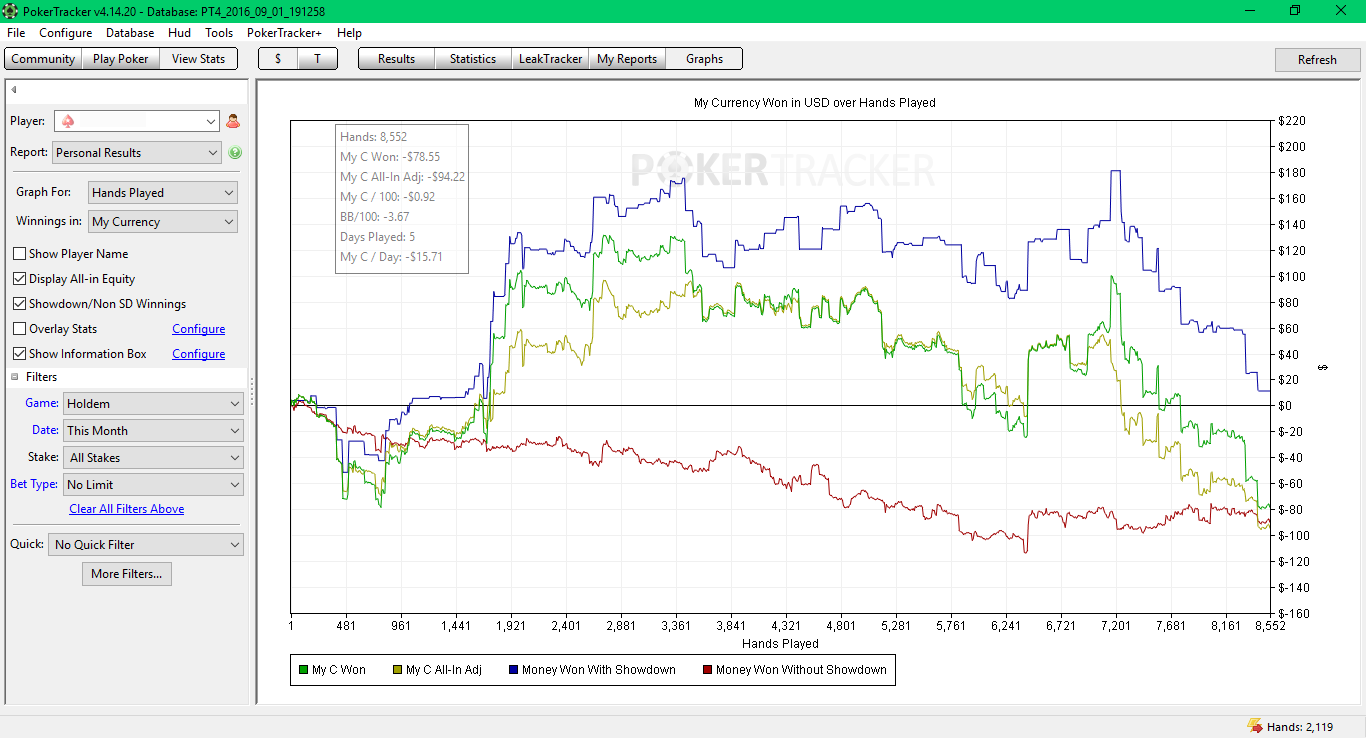Viewport: 1366px width, 738px height.
Task: Click the green My C Won legend swatch
Action: pyautogui.click(x=304, y=670)
